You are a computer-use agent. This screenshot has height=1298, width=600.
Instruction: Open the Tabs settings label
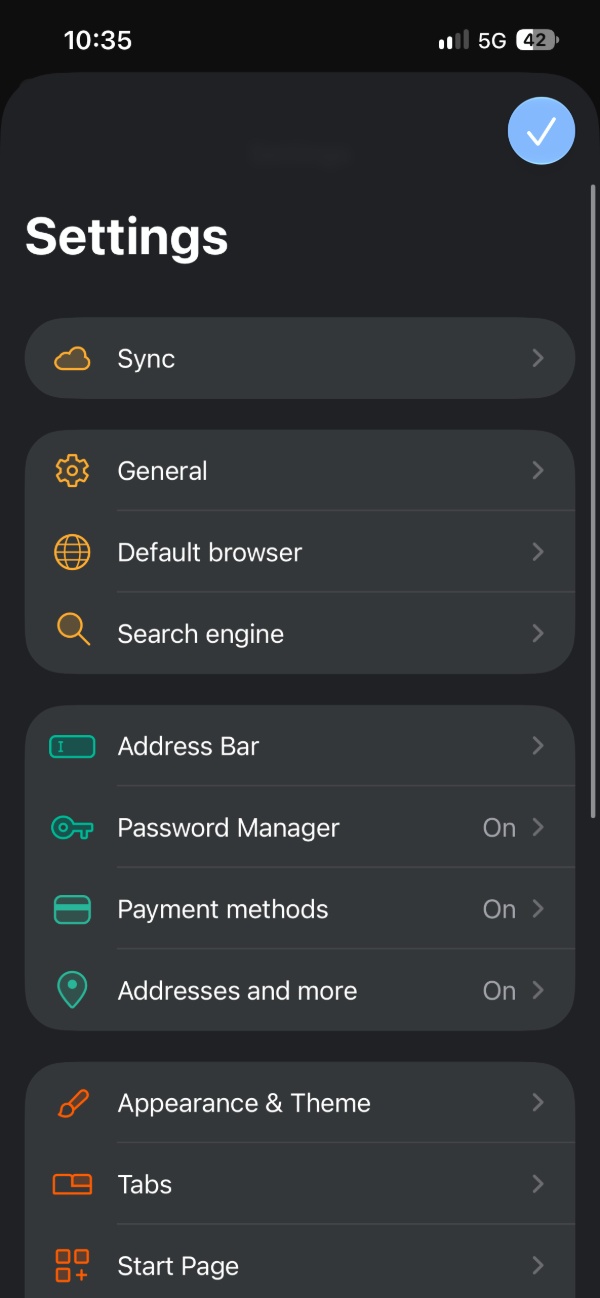pyautogui.click(x=145, y=1184)
